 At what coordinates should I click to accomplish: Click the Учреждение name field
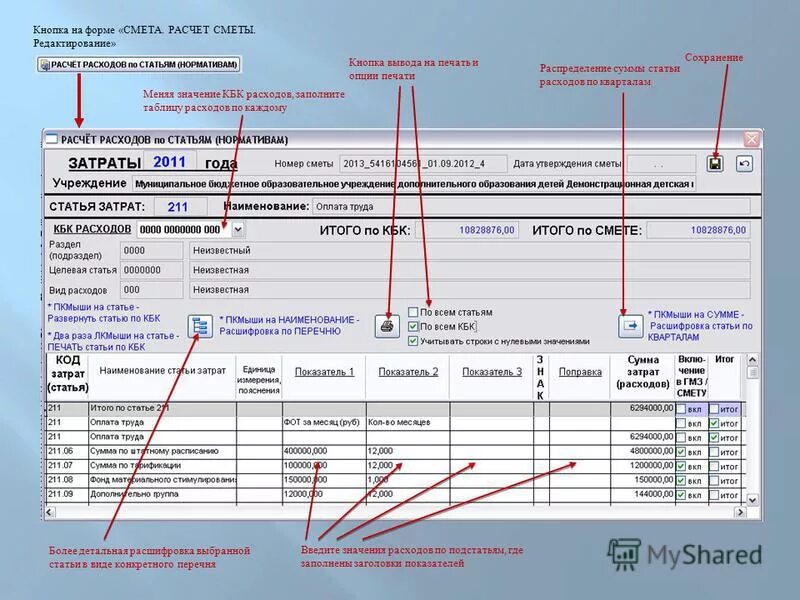pyautogui.click(x=414, y=183)
